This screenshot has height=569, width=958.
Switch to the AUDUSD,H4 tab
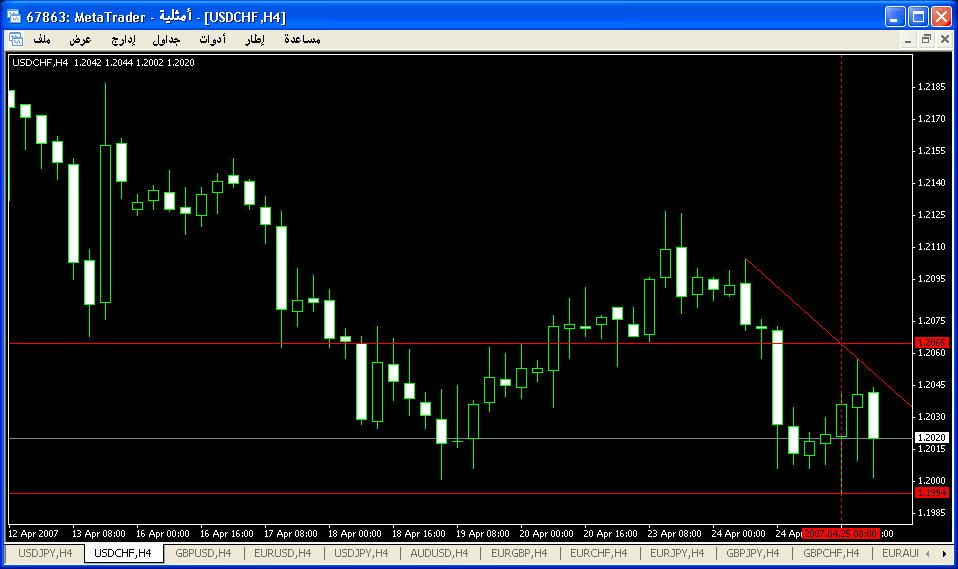pyautogui.click(x=439, y=553)
